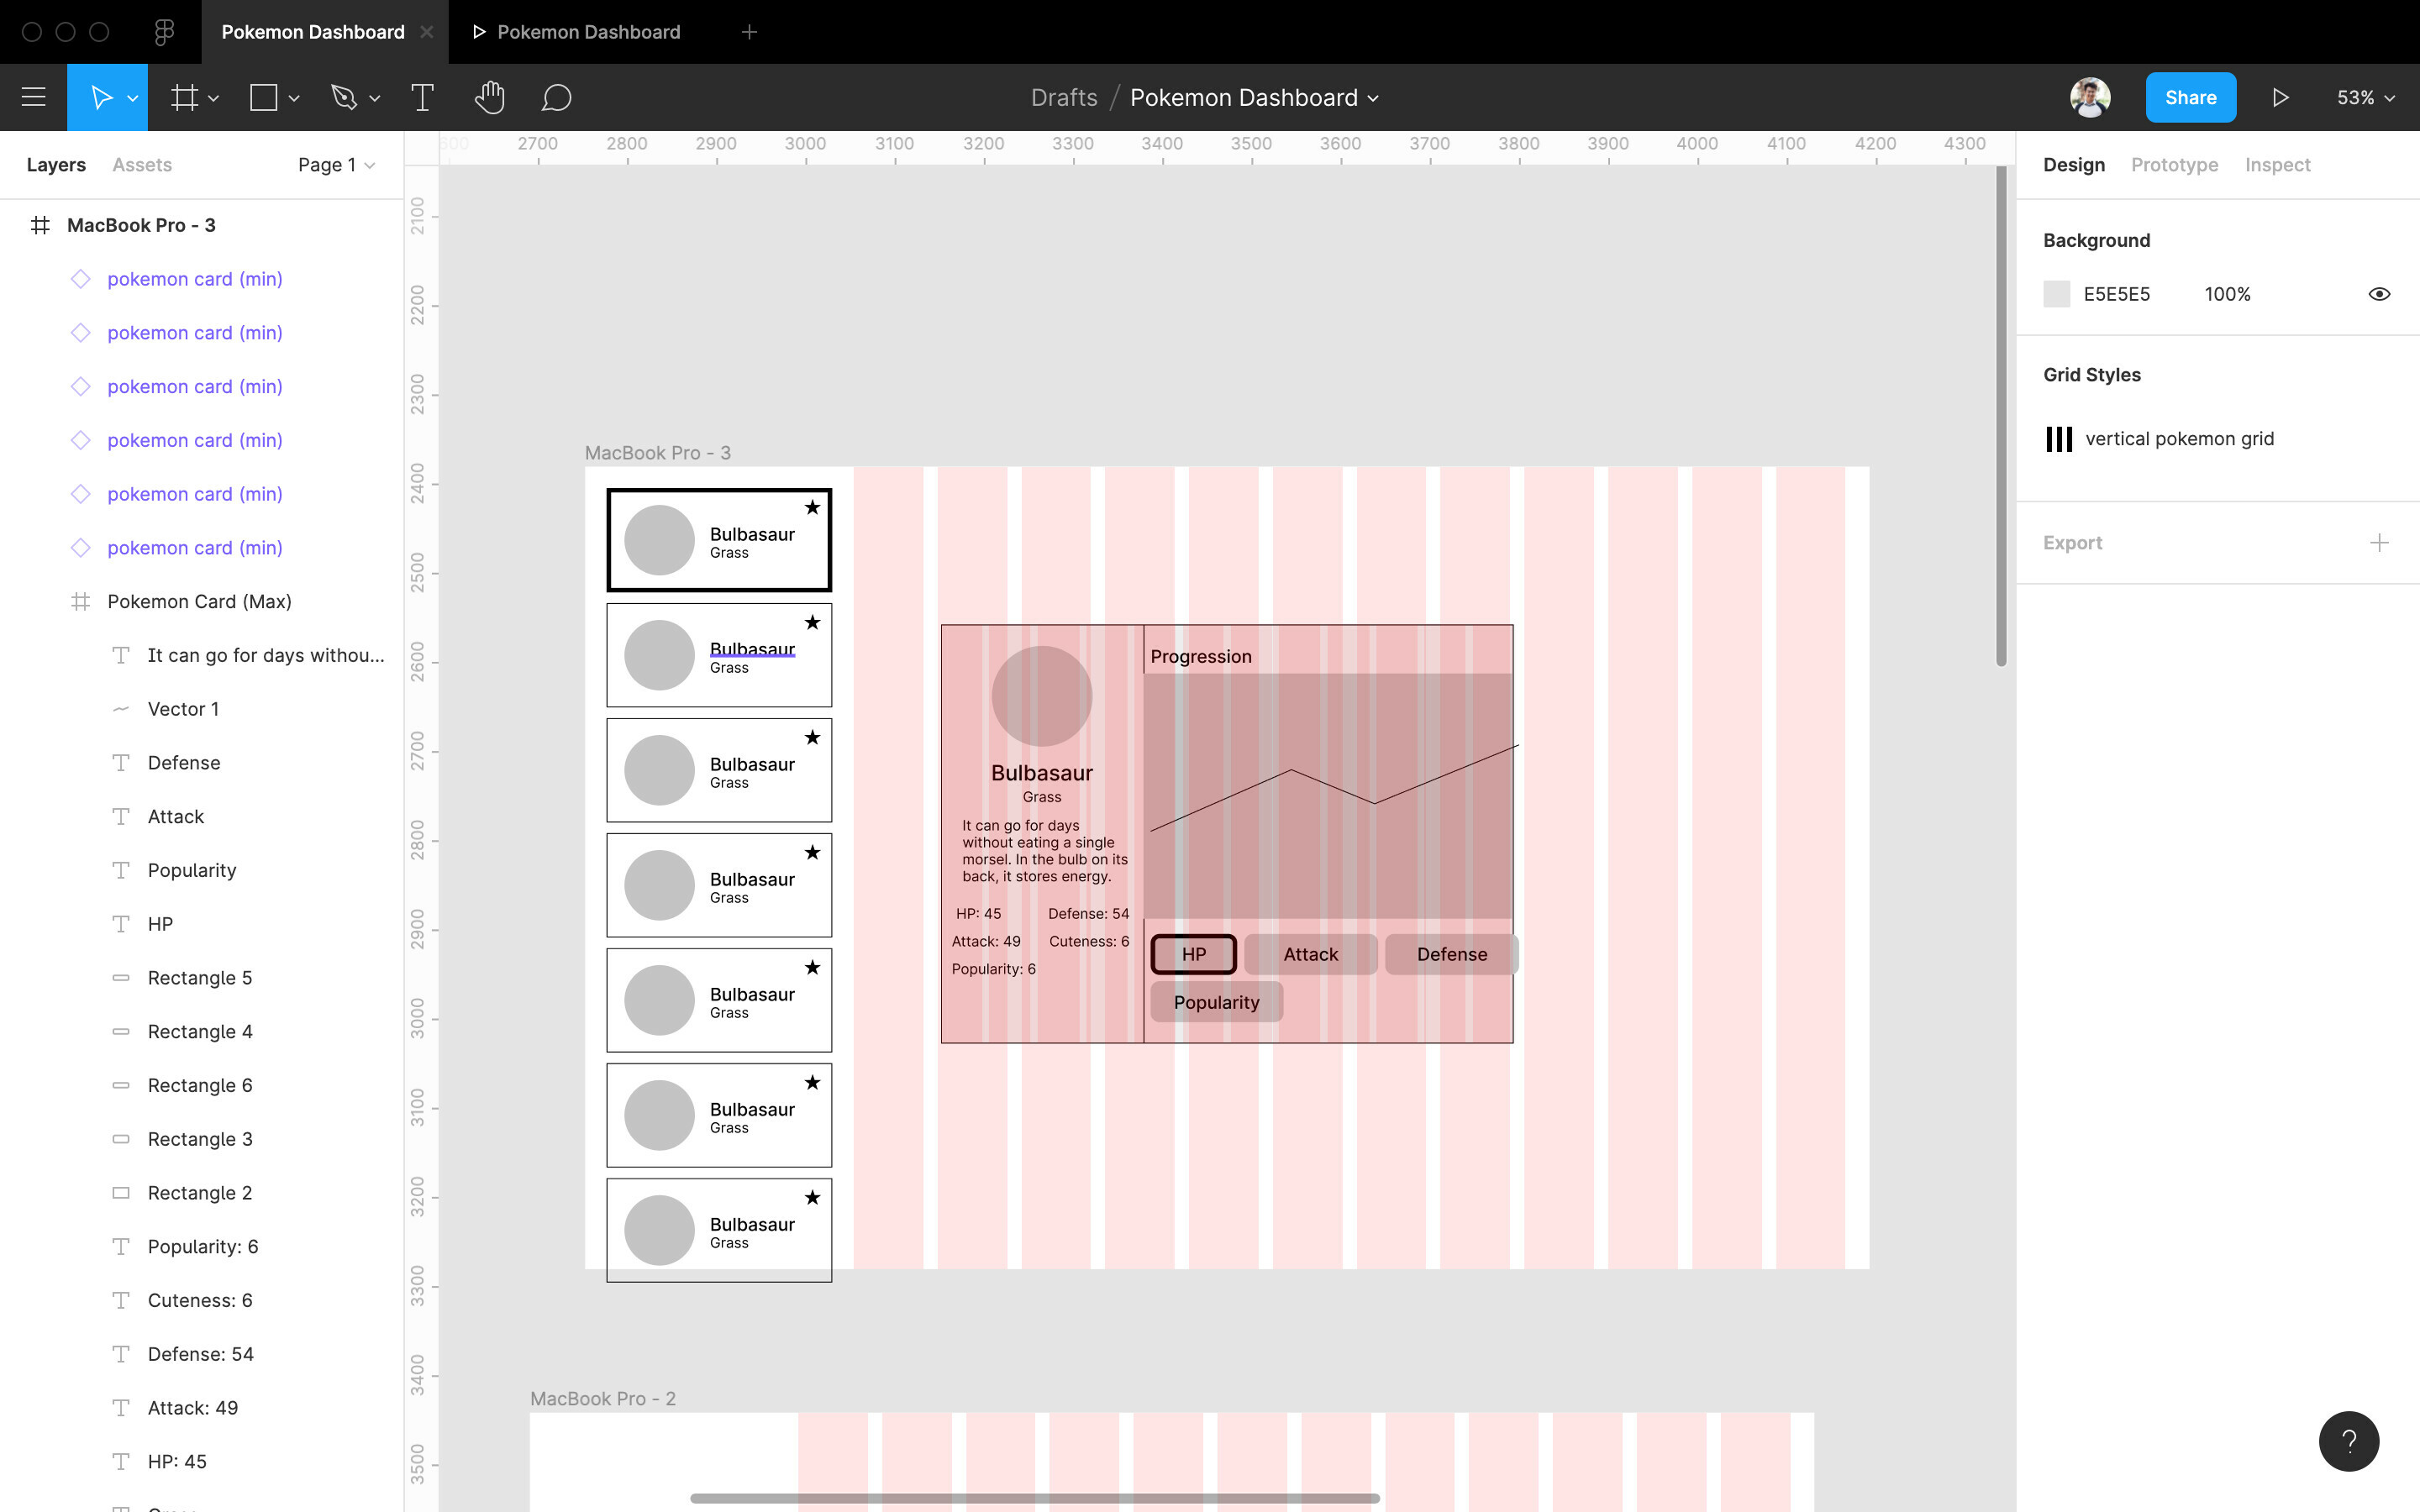Image resolution: width=2420 pixels, height=1512 pixels.
Task: Click the Vector 1 layer icon
Action: click(121, 709)
